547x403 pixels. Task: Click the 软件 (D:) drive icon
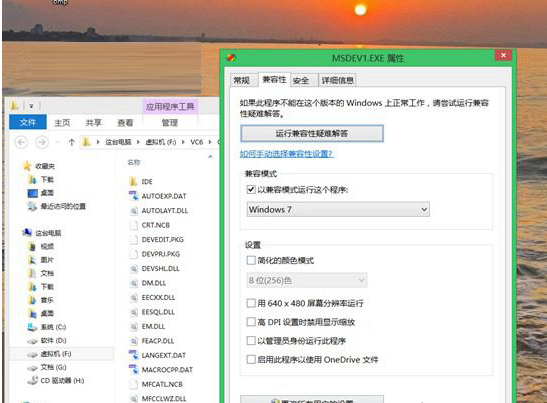(x=32, y=341)
